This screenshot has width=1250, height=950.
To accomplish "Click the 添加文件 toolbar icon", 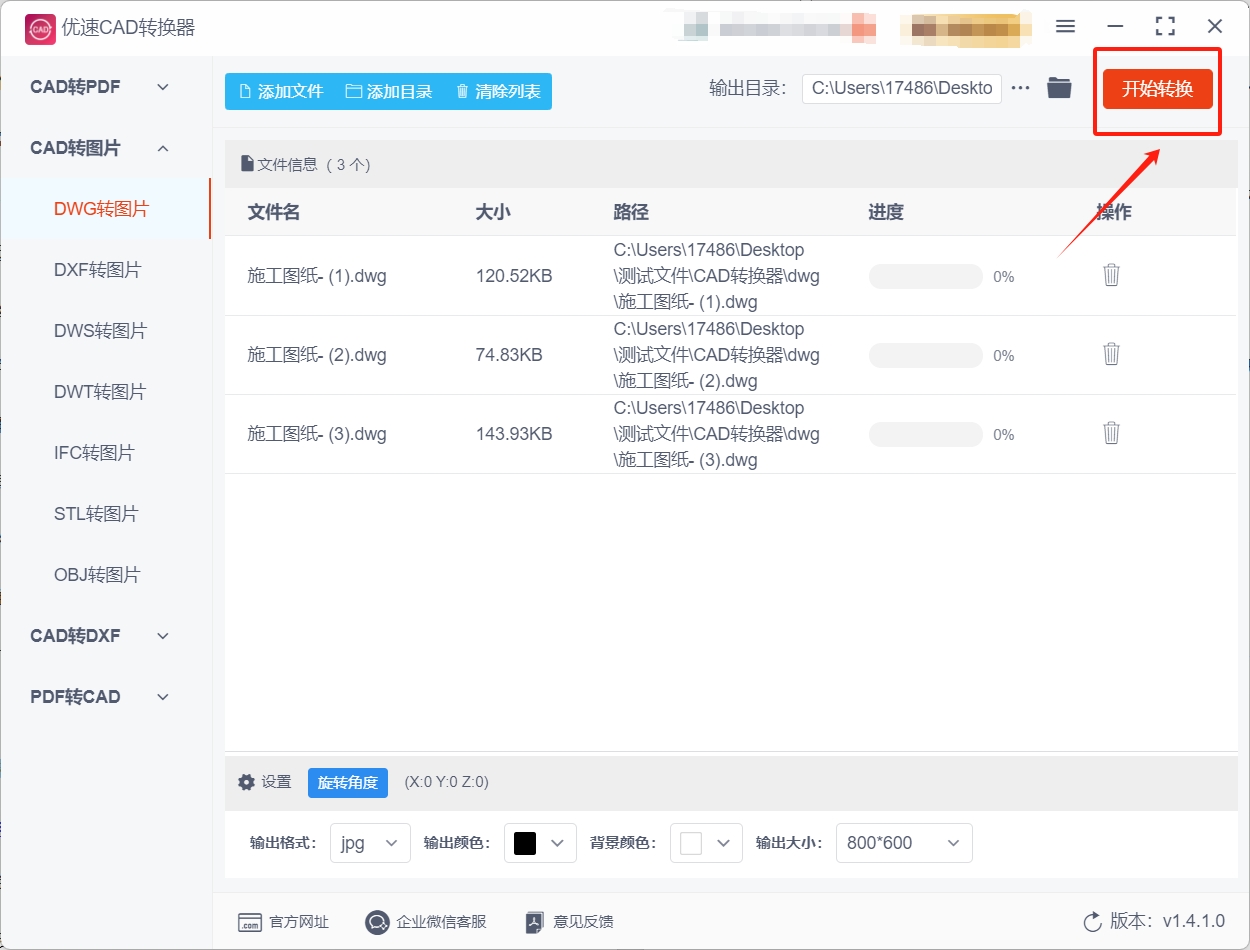I will pyautogui.click(x=243, y=91).
